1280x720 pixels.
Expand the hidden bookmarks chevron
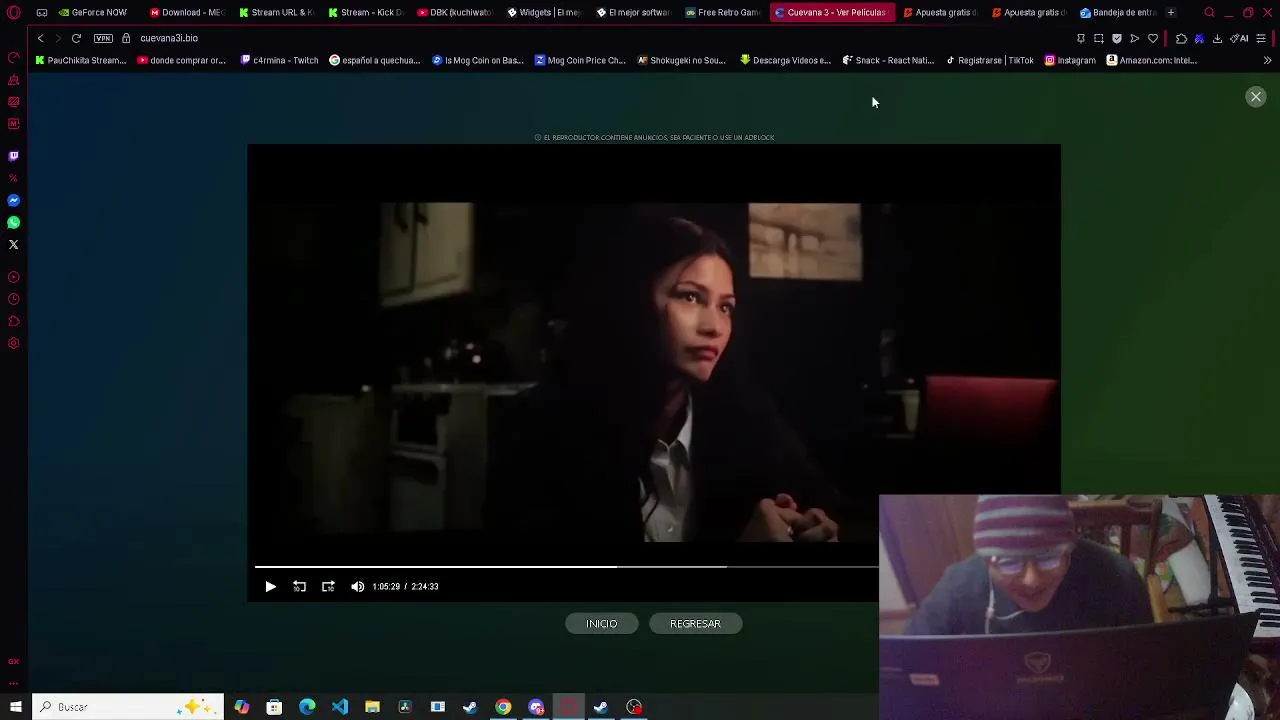[x=1267, y=60]
